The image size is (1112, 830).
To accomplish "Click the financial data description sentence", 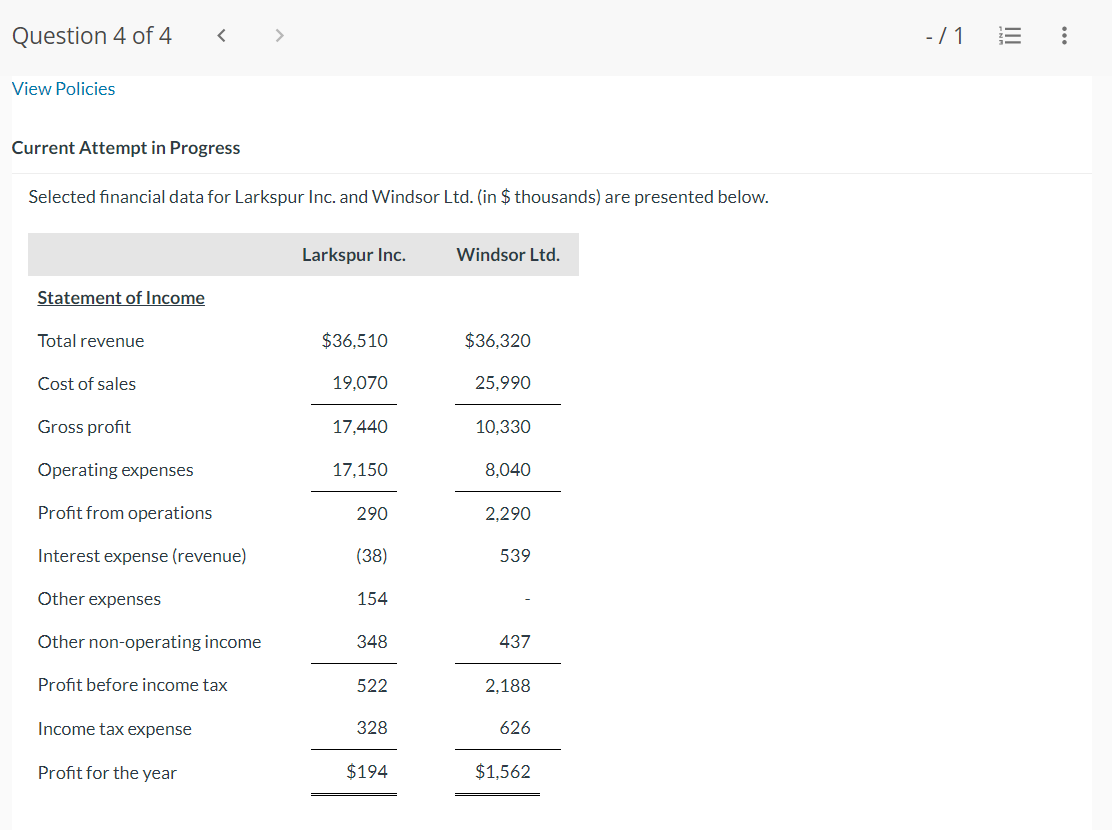I will pos(398,196).
